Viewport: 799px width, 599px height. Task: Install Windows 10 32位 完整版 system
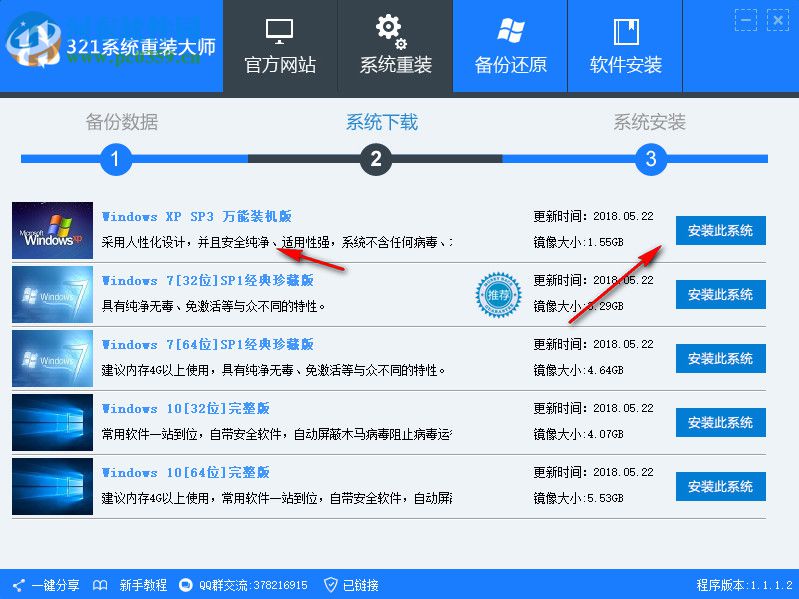(721, 422)
